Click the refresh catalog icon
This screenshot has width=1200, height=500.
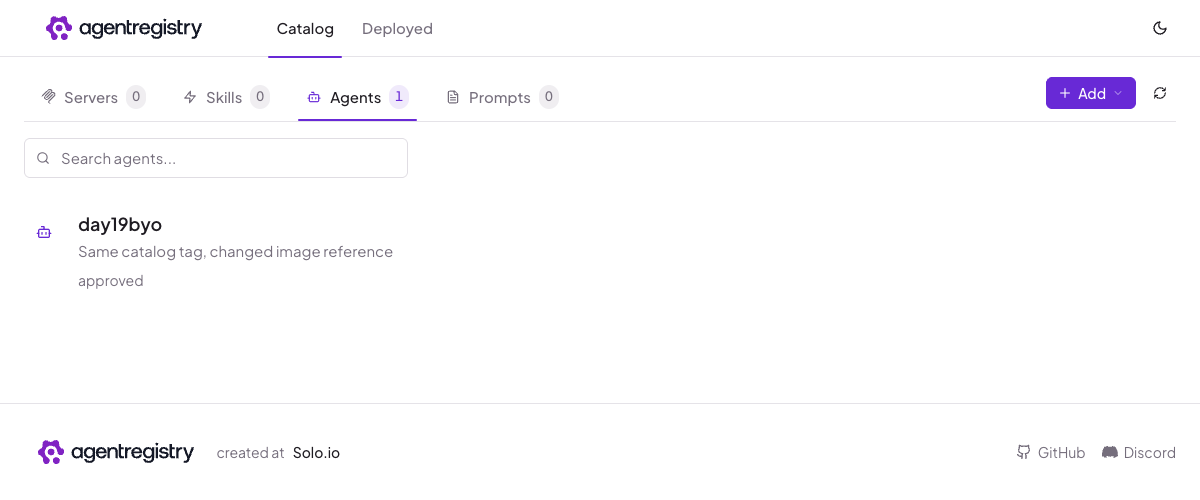click(1160, 93)
